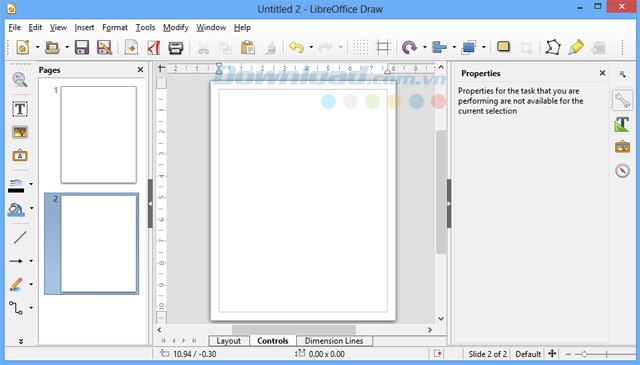The image size is (640, 365).
Task: Open the Arrange dropdown arrow
Action: click(484, 47)
